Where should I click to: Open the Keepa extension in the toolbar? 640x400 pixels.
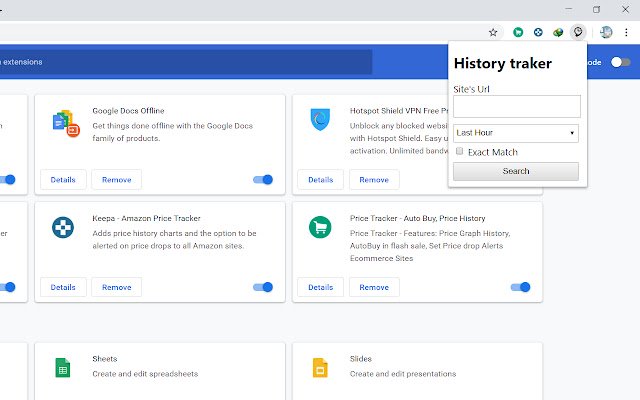[x=538, y=32]
